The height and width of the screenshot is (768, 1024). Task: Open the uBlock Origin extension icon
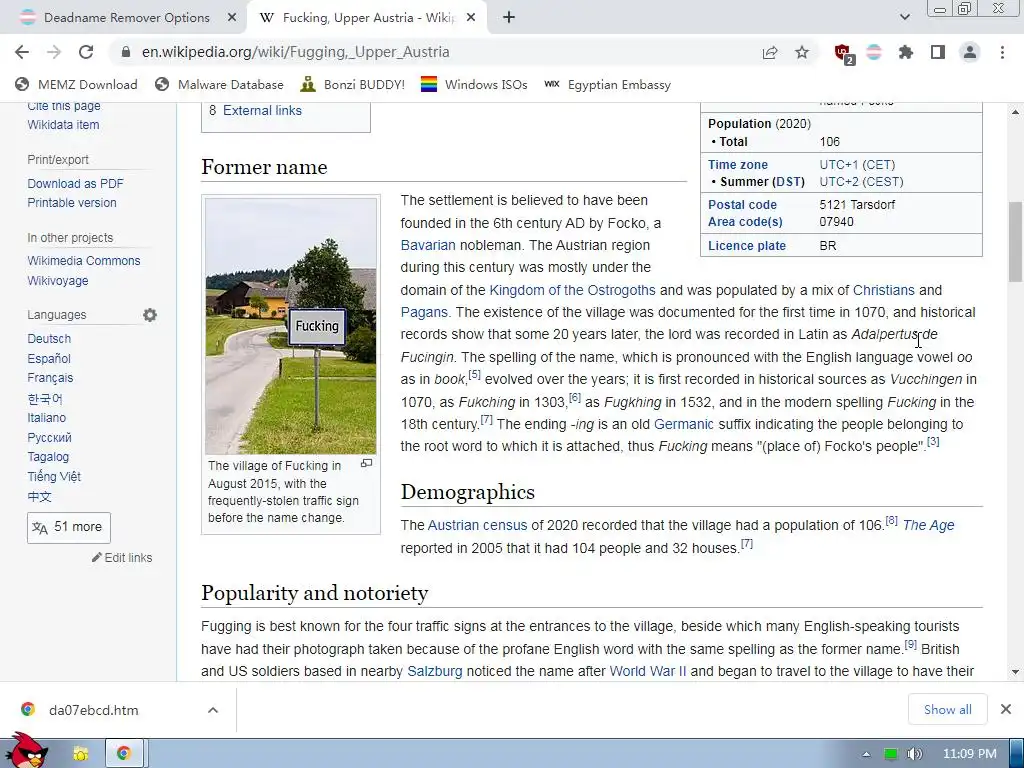[x=844, y=53]
